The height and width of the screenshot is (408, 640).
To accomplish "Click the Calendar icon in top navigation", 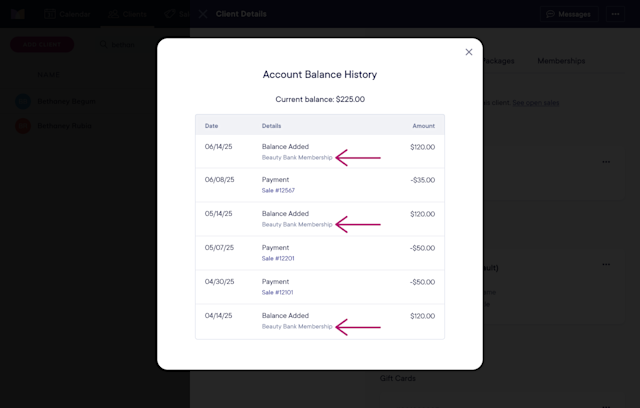I will click(x=50, y=14).
